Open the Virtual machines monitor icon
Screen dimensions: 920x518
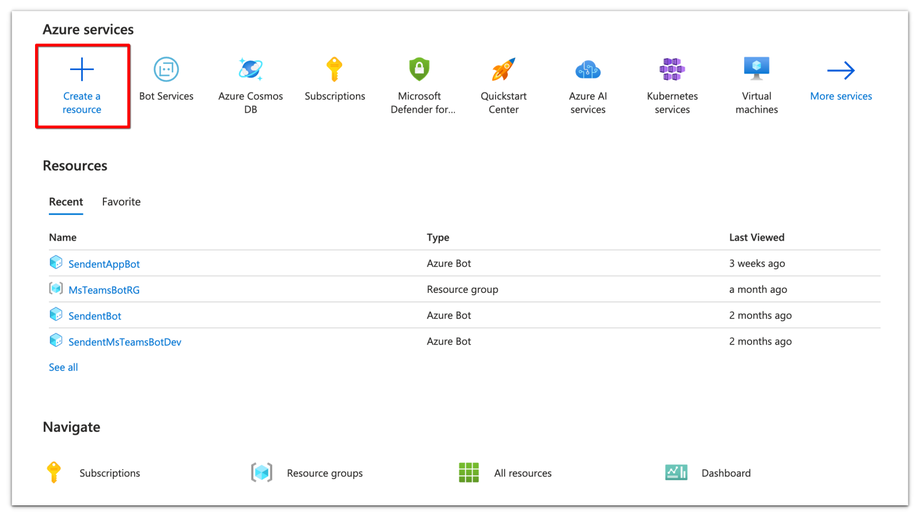(x=756, y=69)
